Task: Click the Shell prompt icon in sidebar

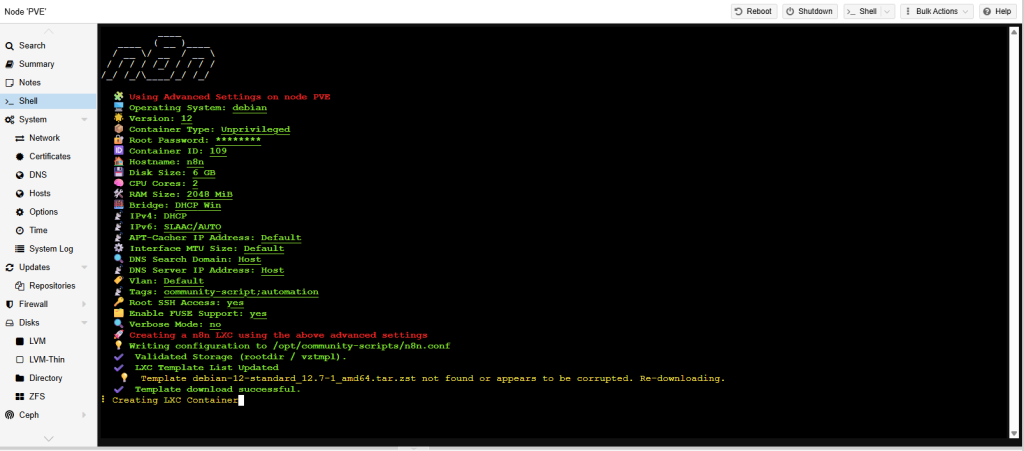Action: (9, 101)
